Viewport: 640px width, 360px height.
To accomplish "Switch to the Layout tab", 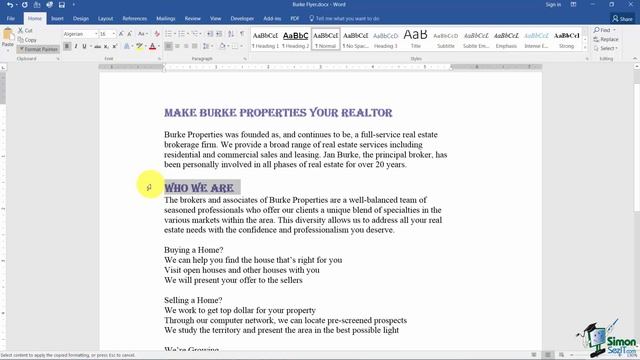I will click(x=105, y=19).
